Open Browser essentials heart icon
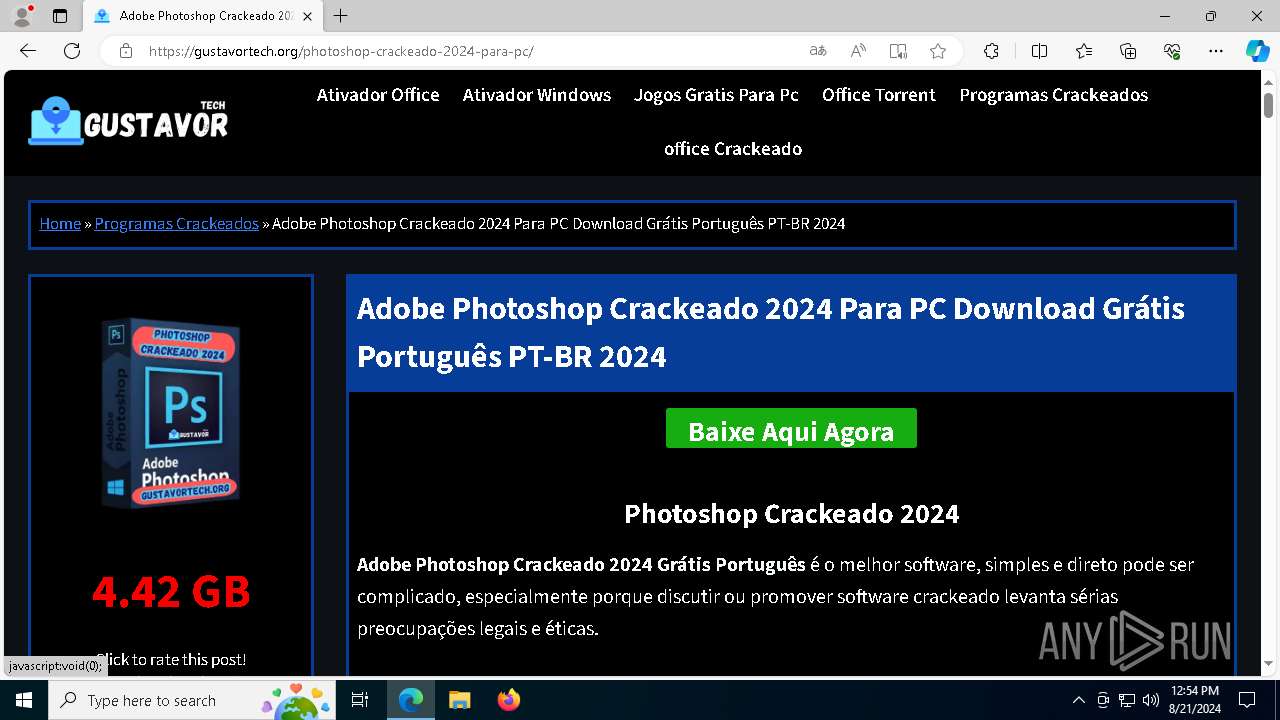Viewport: 1280px width, 720px height. click(x=1172, y=51)
